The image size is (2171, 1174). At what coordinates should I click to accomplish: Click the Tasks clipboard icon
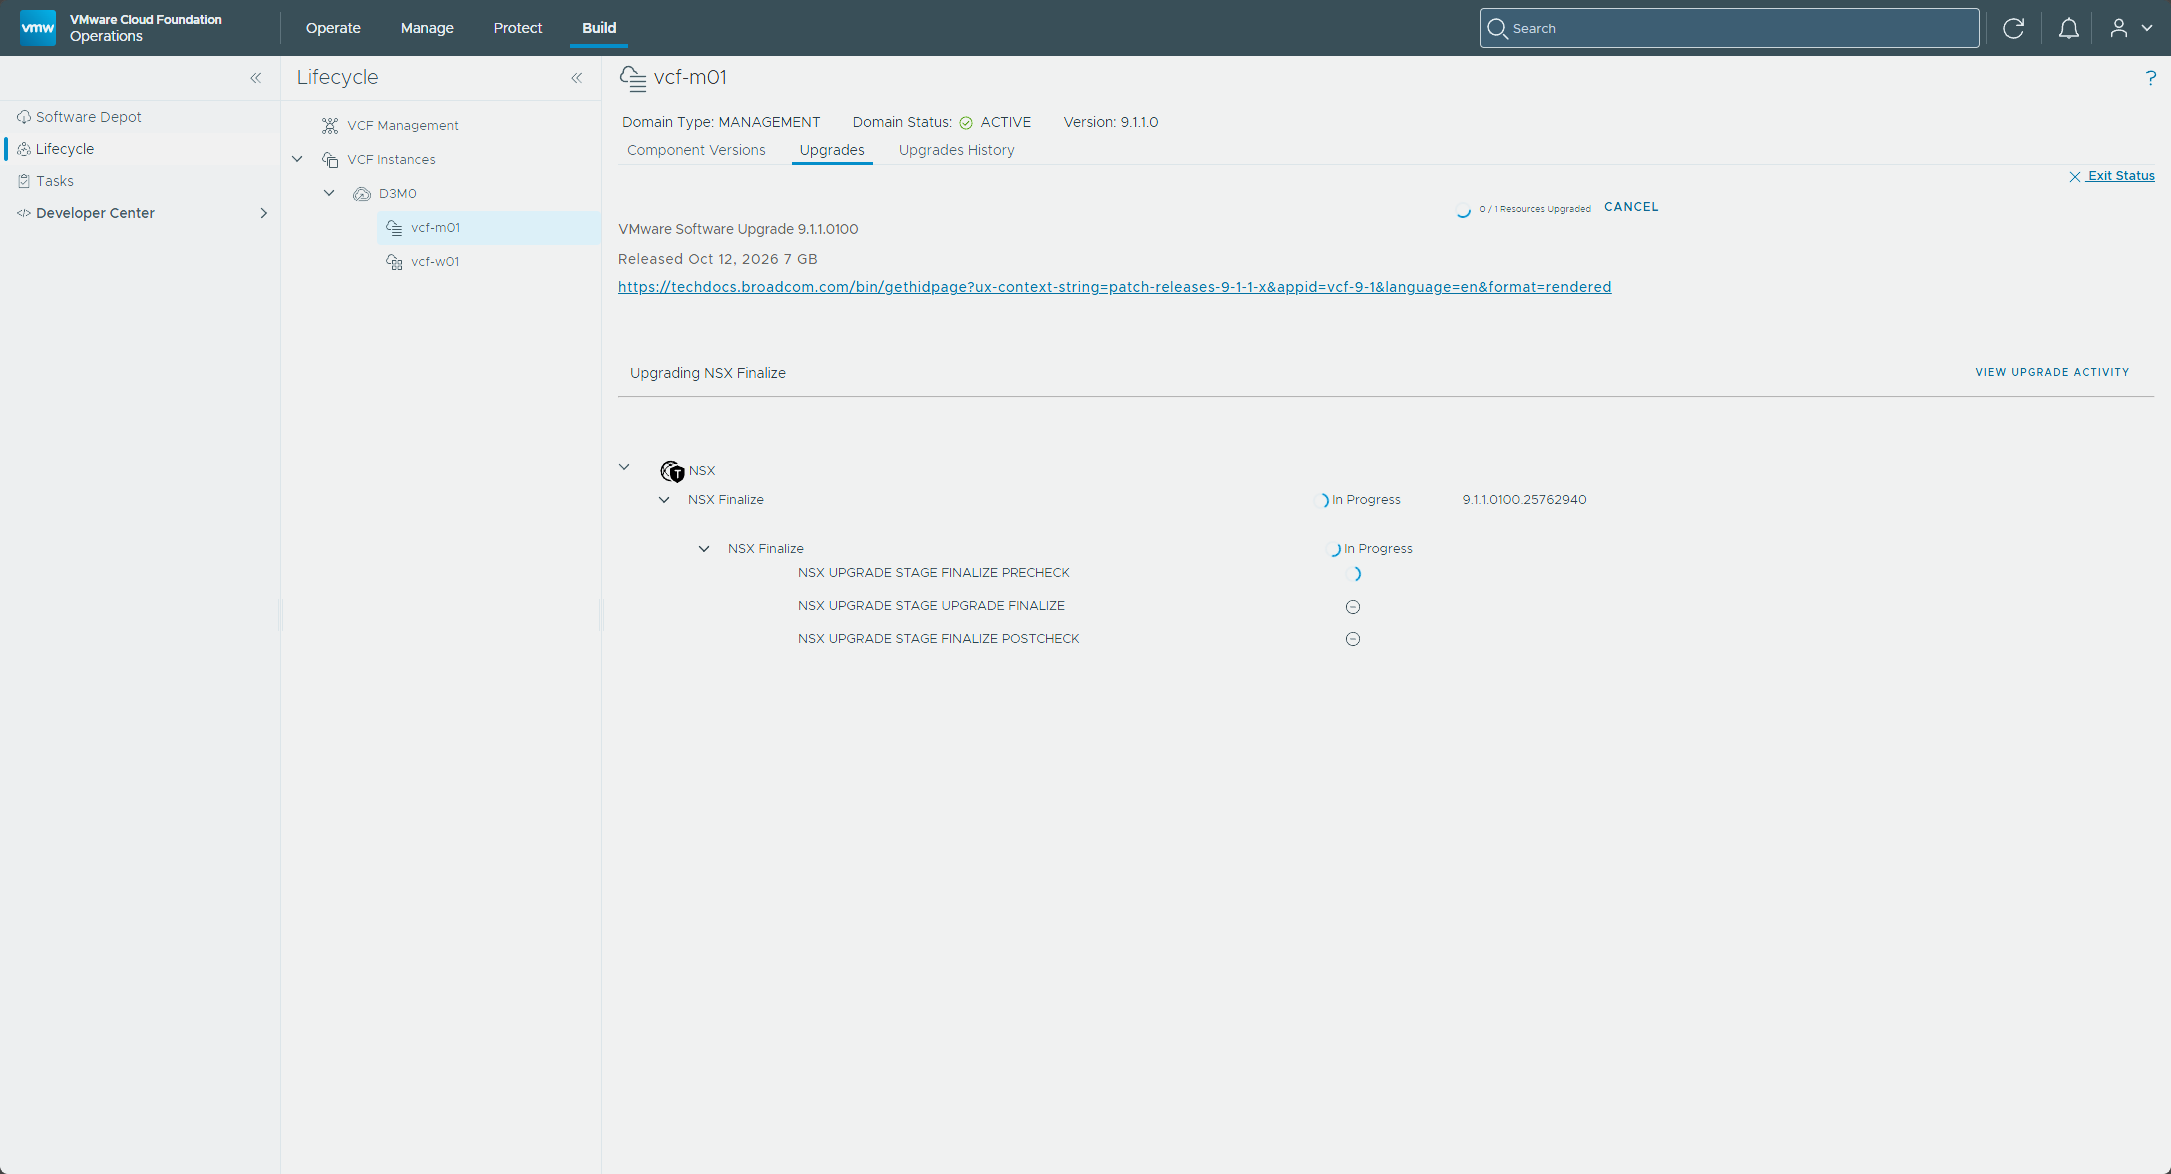[x=24, y=181]
